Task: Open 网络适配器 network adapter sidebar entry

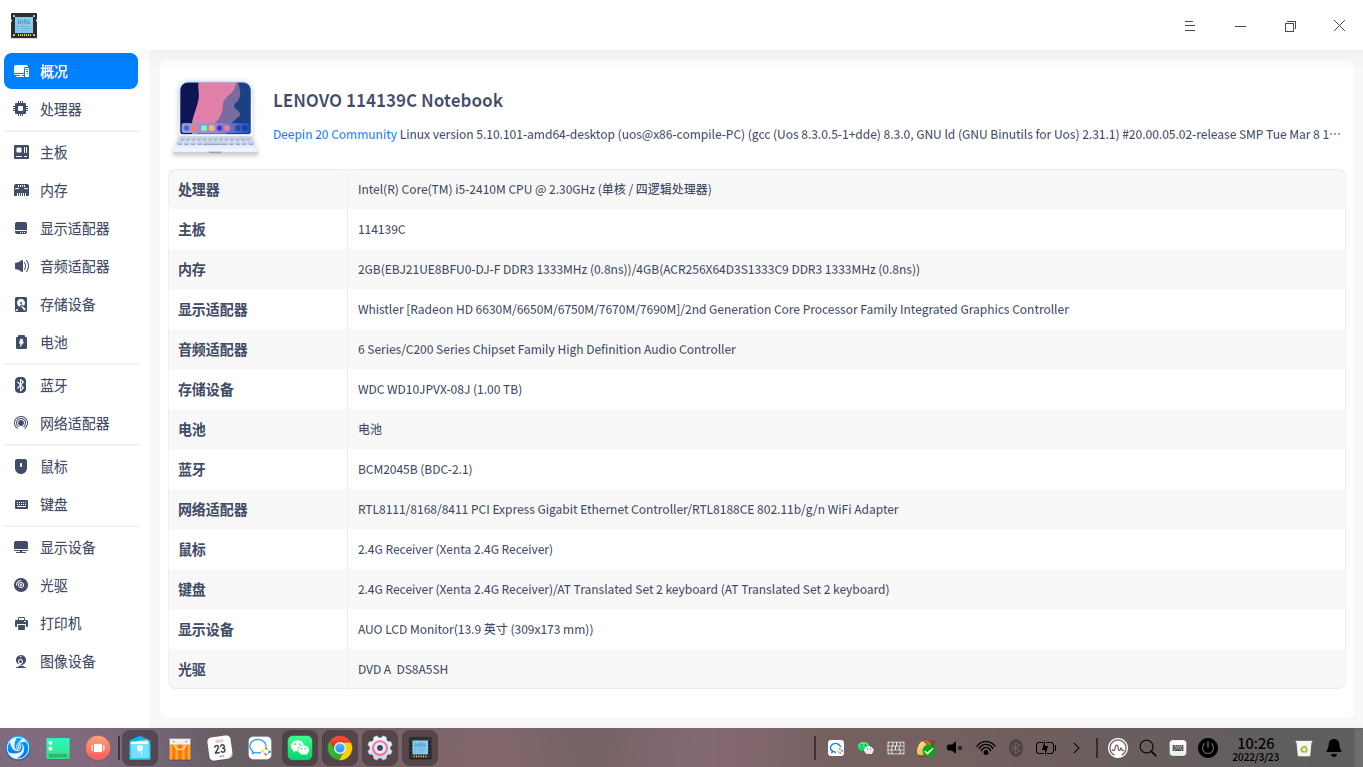Action: 71,423
